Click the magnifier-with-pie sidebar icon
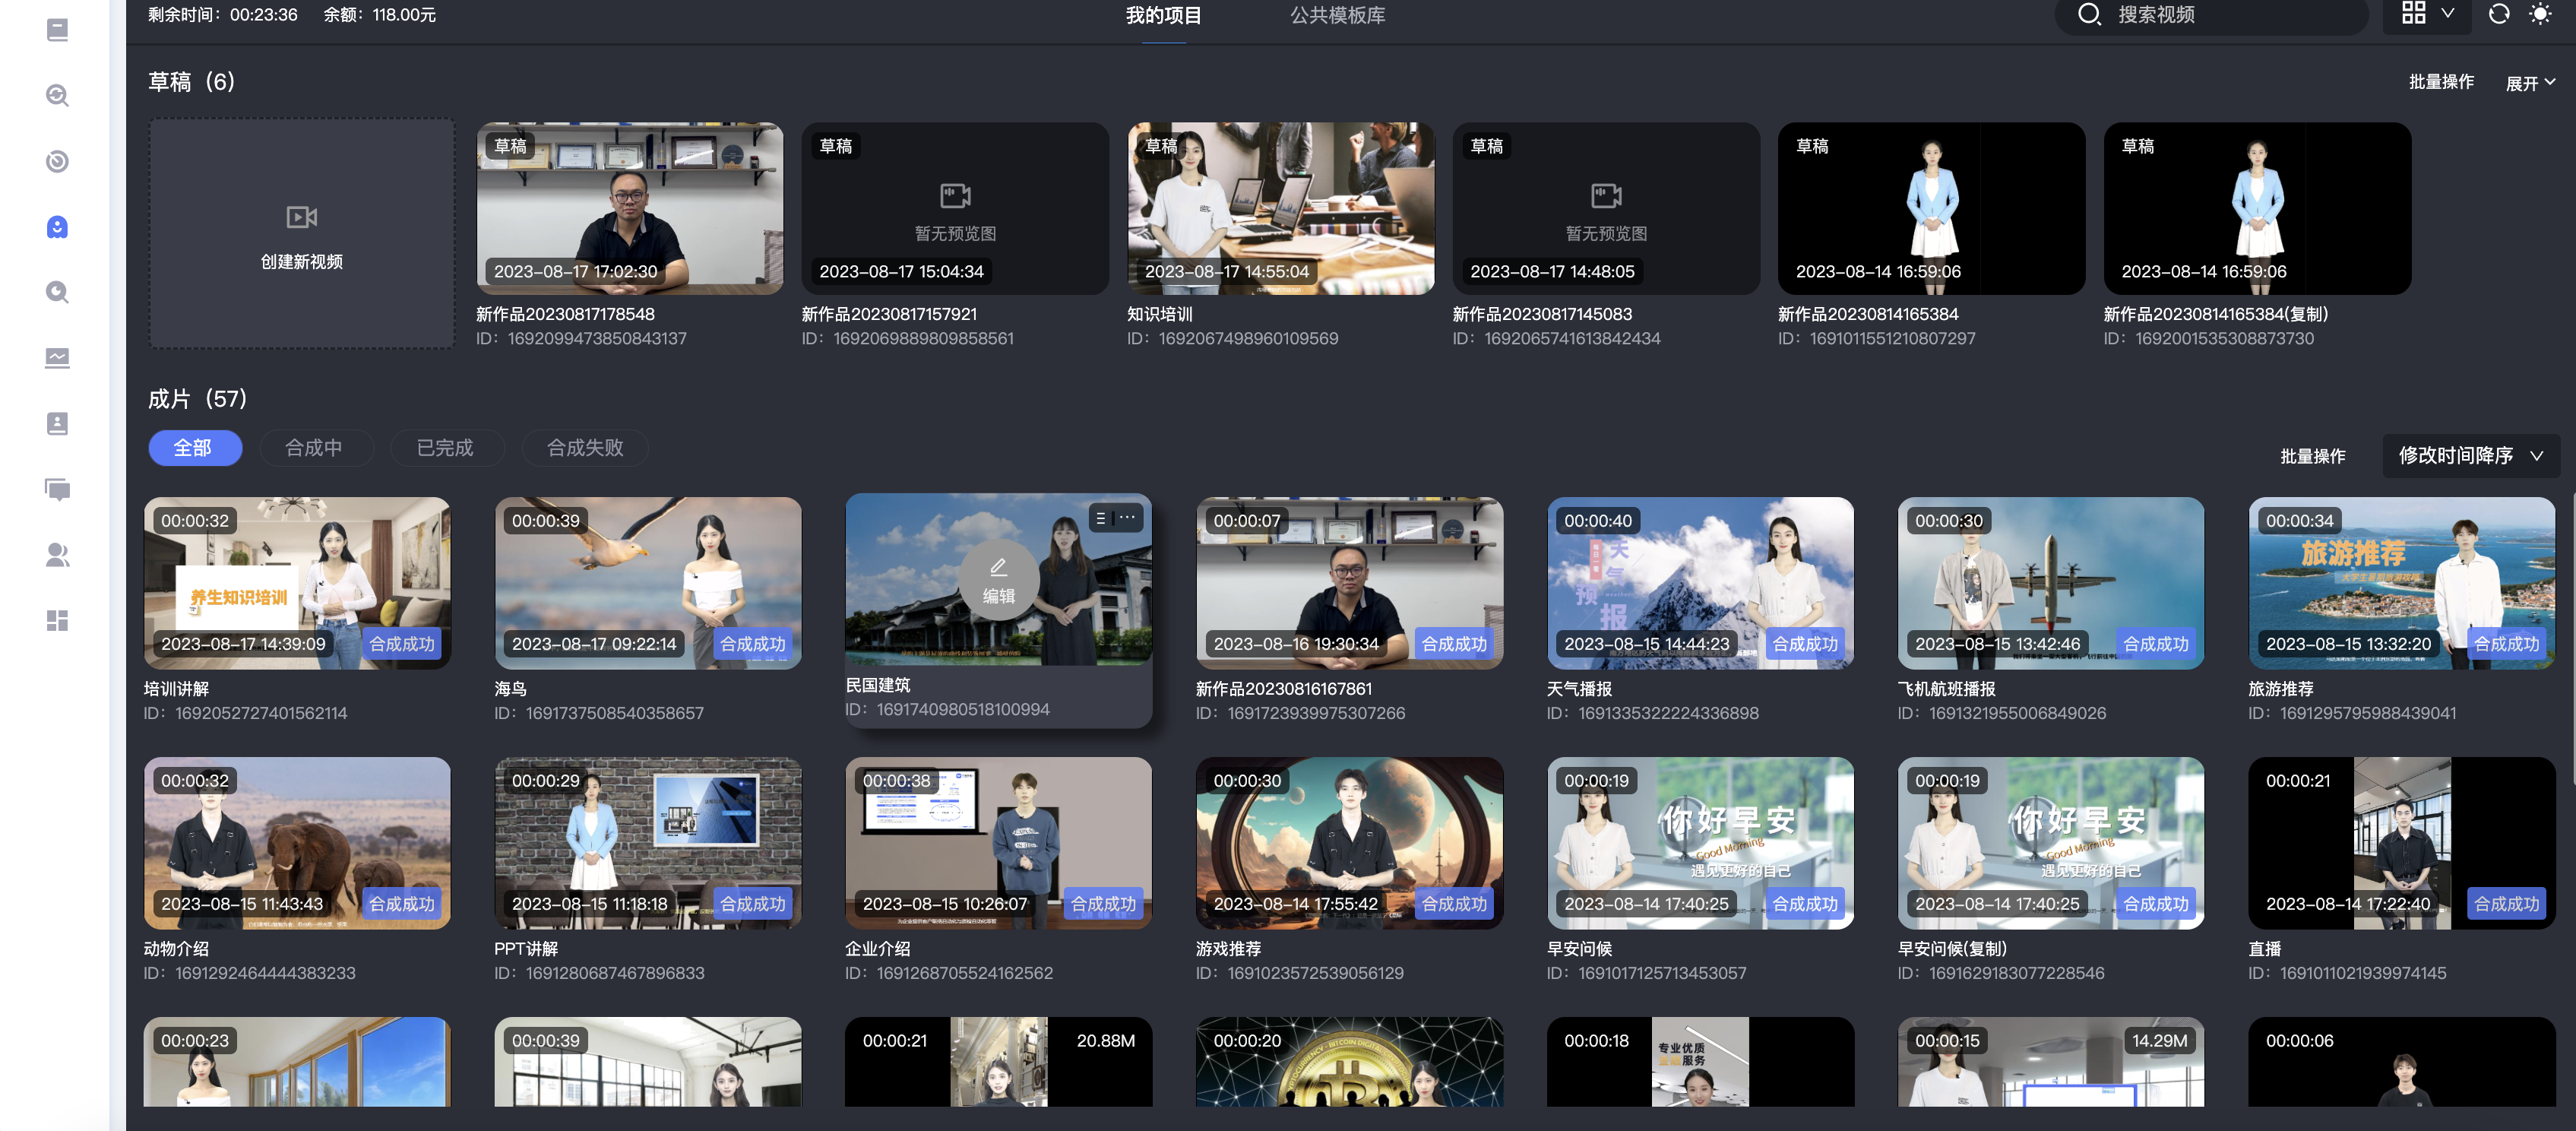Viewport: 2576px width, 1131px height. point(57,292)
